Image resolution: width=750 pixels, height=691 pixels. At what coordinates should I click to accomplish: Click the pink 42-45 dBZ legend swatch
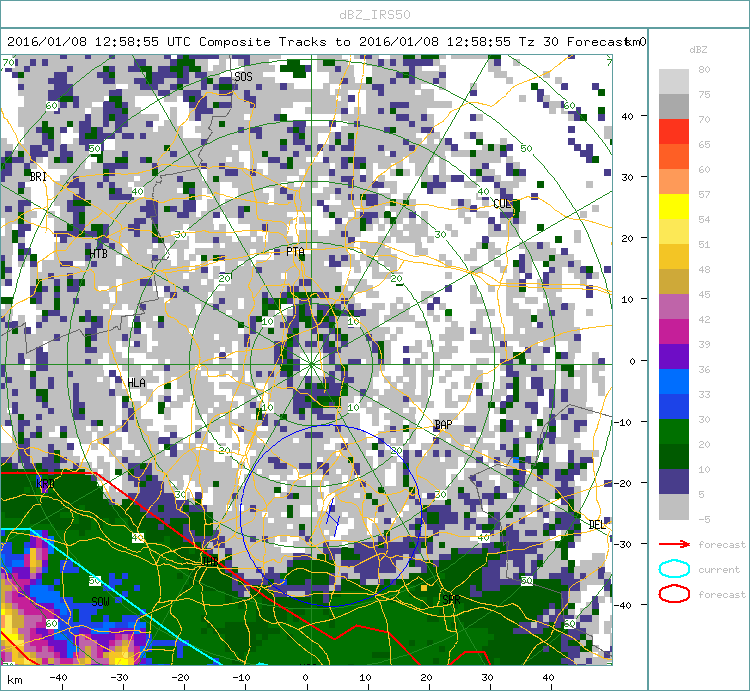pos(673,307)
